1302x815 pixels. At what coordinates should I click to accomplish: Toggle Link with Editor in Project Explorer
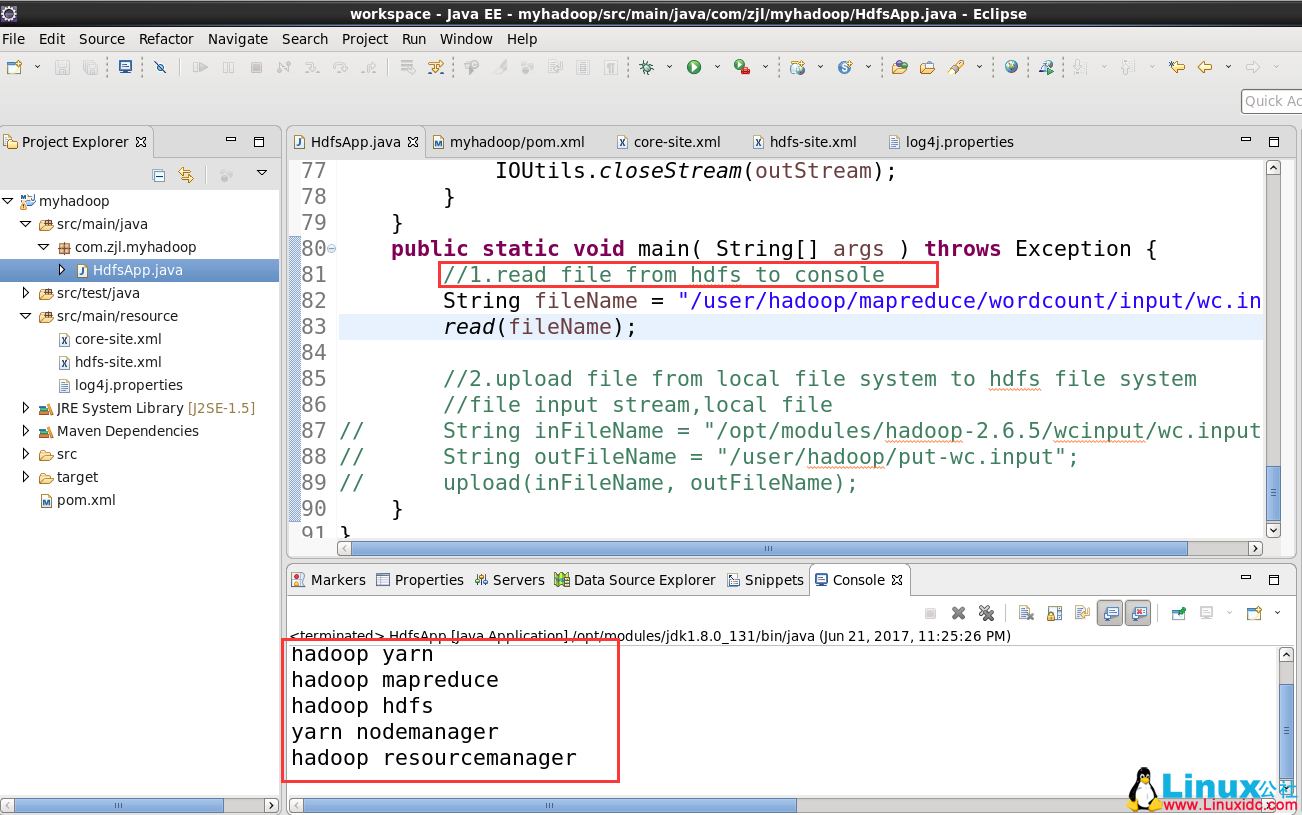click(x=186, y=174)
